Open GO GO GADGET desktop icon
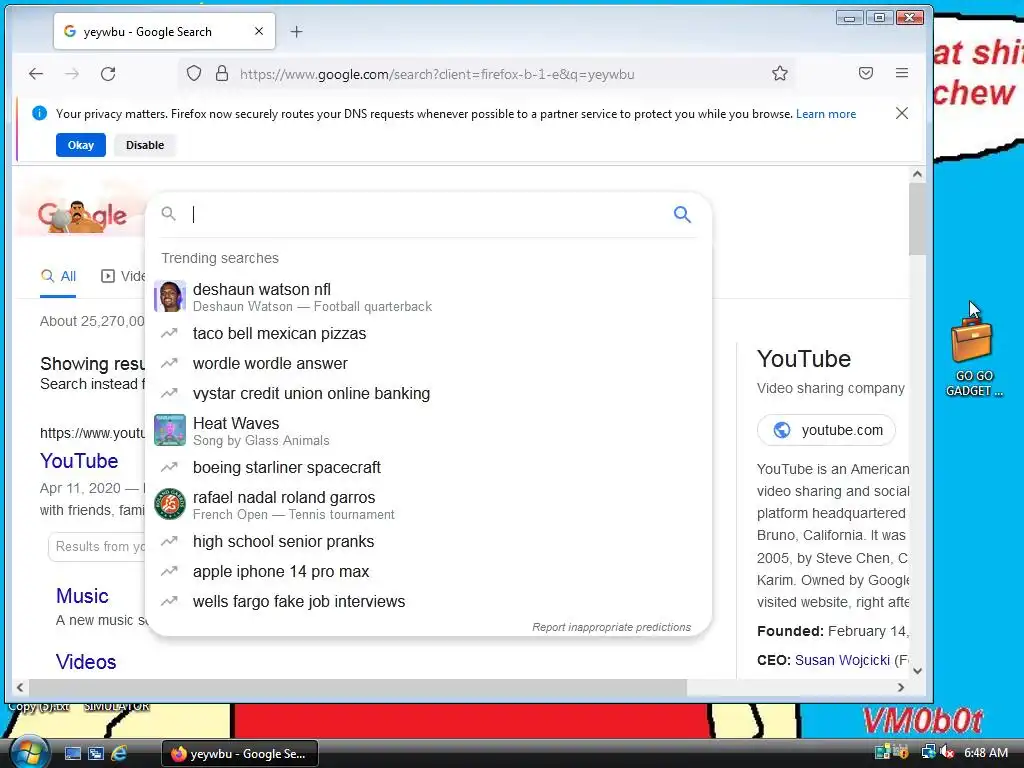1024x768 pixels. point(973,357)
